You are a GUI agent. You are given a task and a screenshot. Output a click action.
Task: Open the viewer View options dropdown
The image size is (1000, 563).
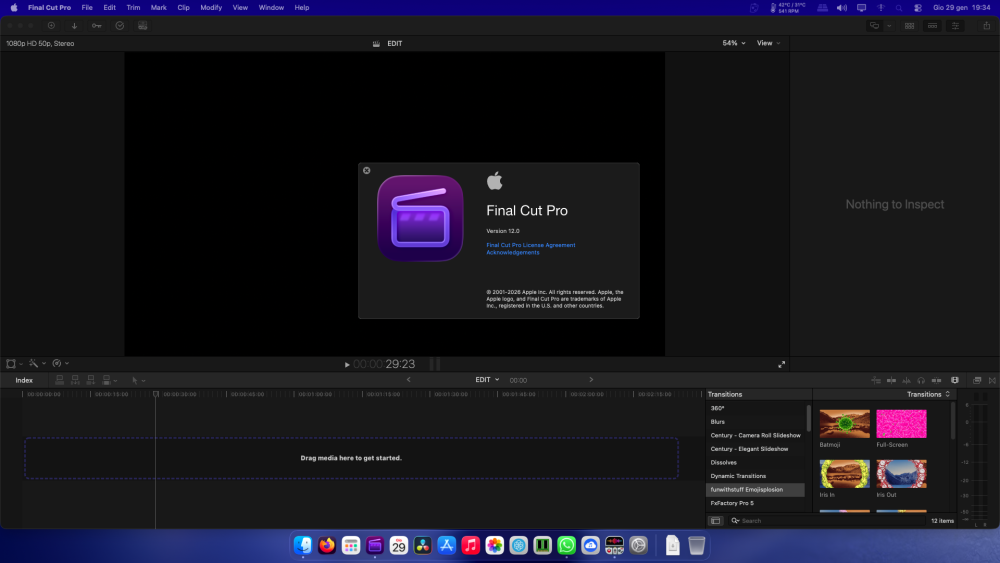tap(768, 43)
